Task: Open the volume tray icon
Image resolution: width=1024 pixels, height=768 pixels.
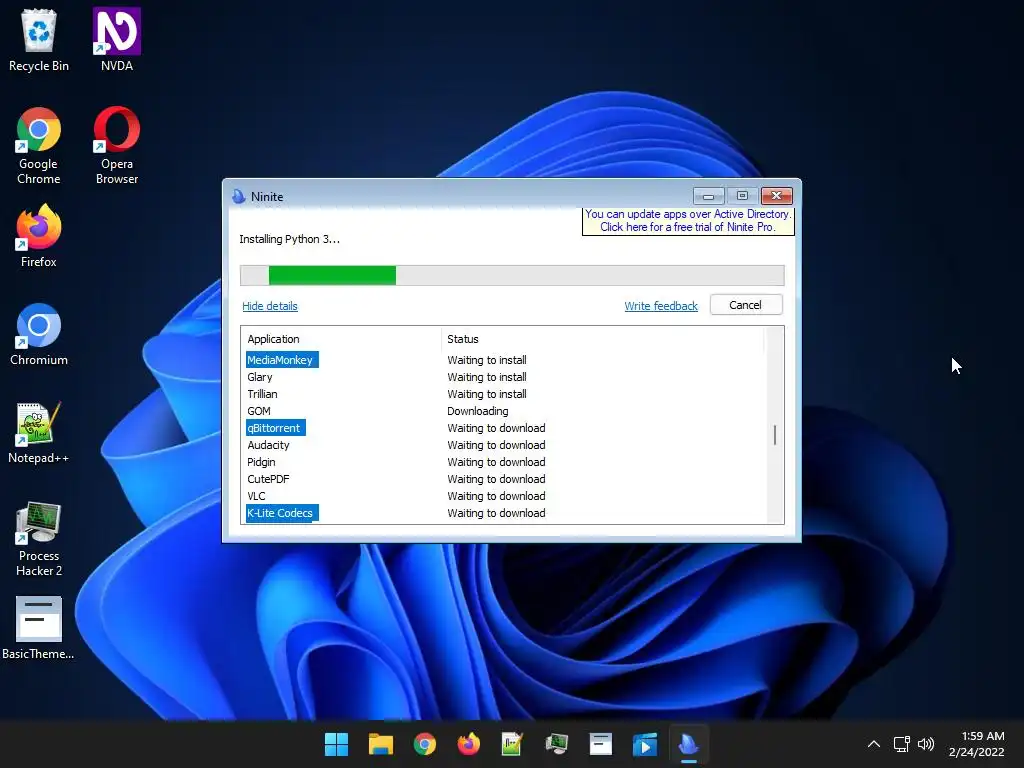Action: click(x=926, y=744)
